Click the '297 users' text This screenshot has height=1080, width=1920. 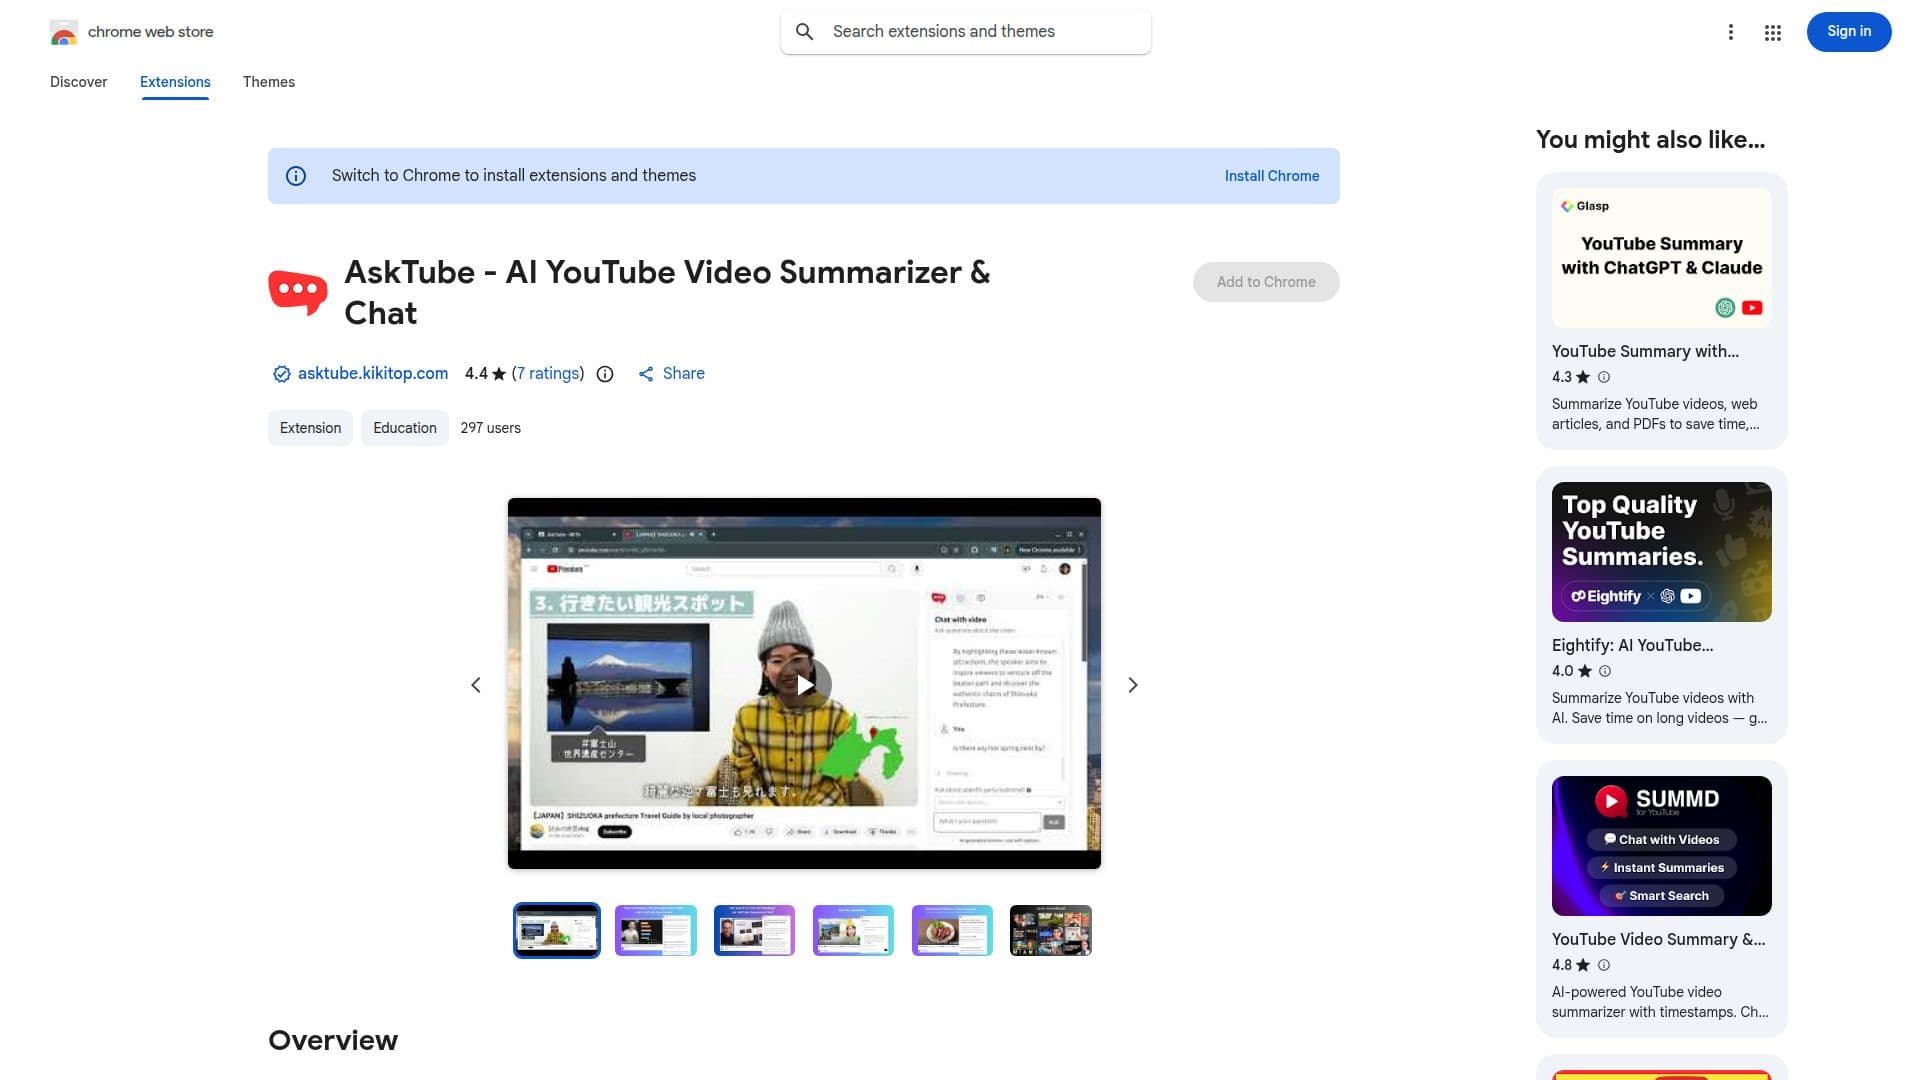coord(490,428)
